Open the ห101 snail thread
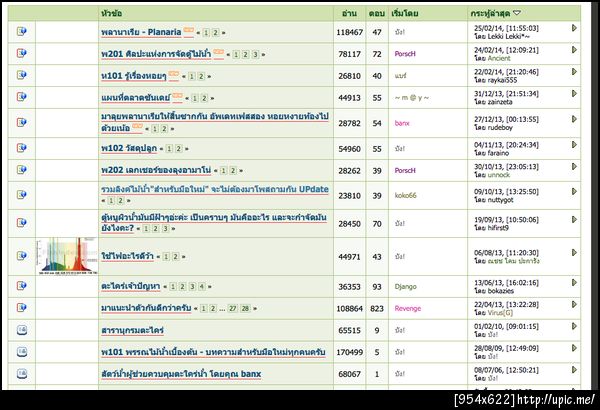Screen dimensions: 600x410 (x=134, y=76)
